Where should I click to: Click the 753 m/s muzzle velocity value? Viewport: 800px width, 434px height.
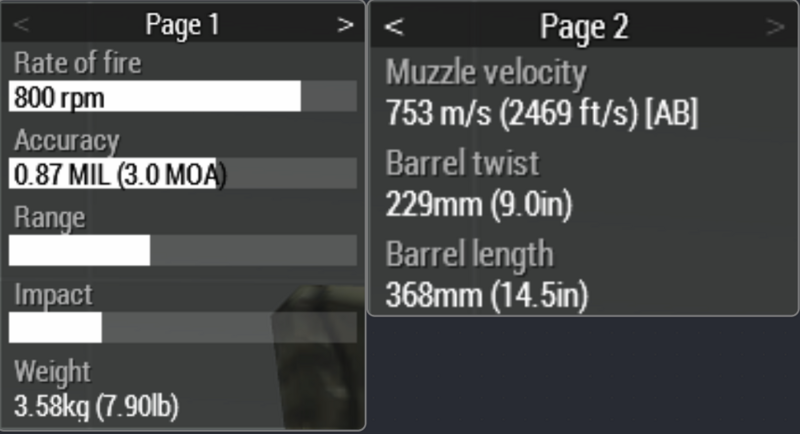tap(541, 114)
